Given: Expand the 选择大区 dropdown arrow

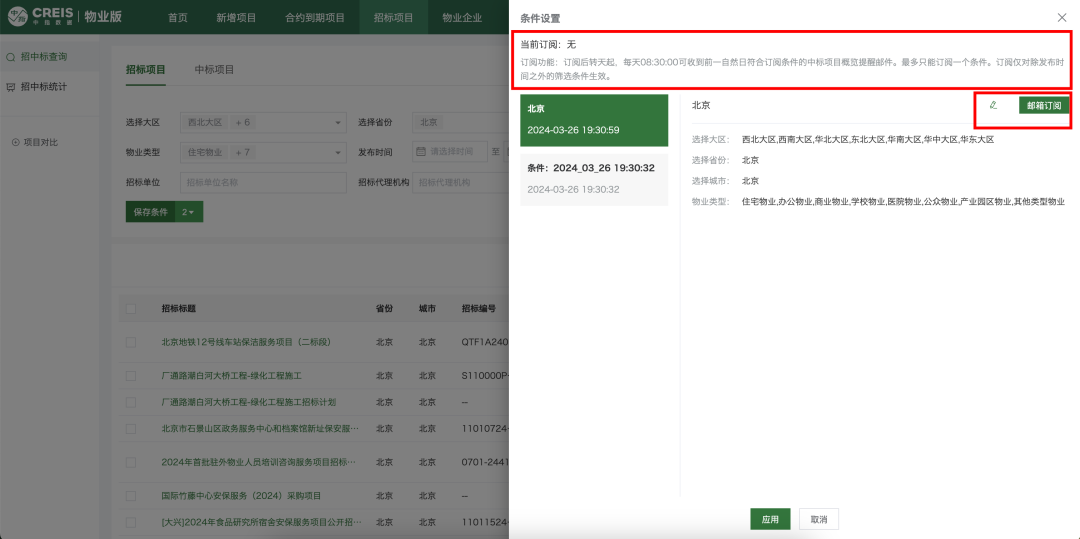Looking at the screenshot, I should click(339, 123).
